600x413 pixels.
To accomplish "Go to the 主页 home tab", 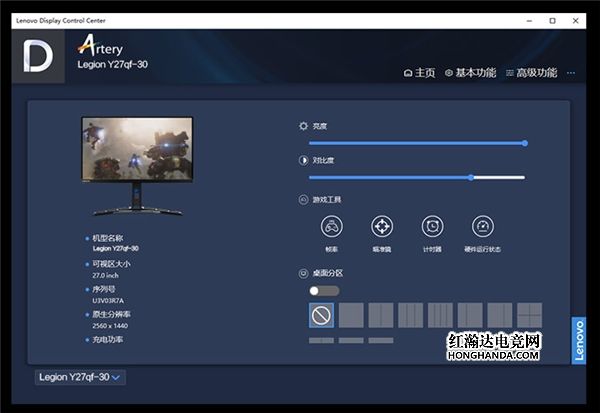I will pos(420,73).
